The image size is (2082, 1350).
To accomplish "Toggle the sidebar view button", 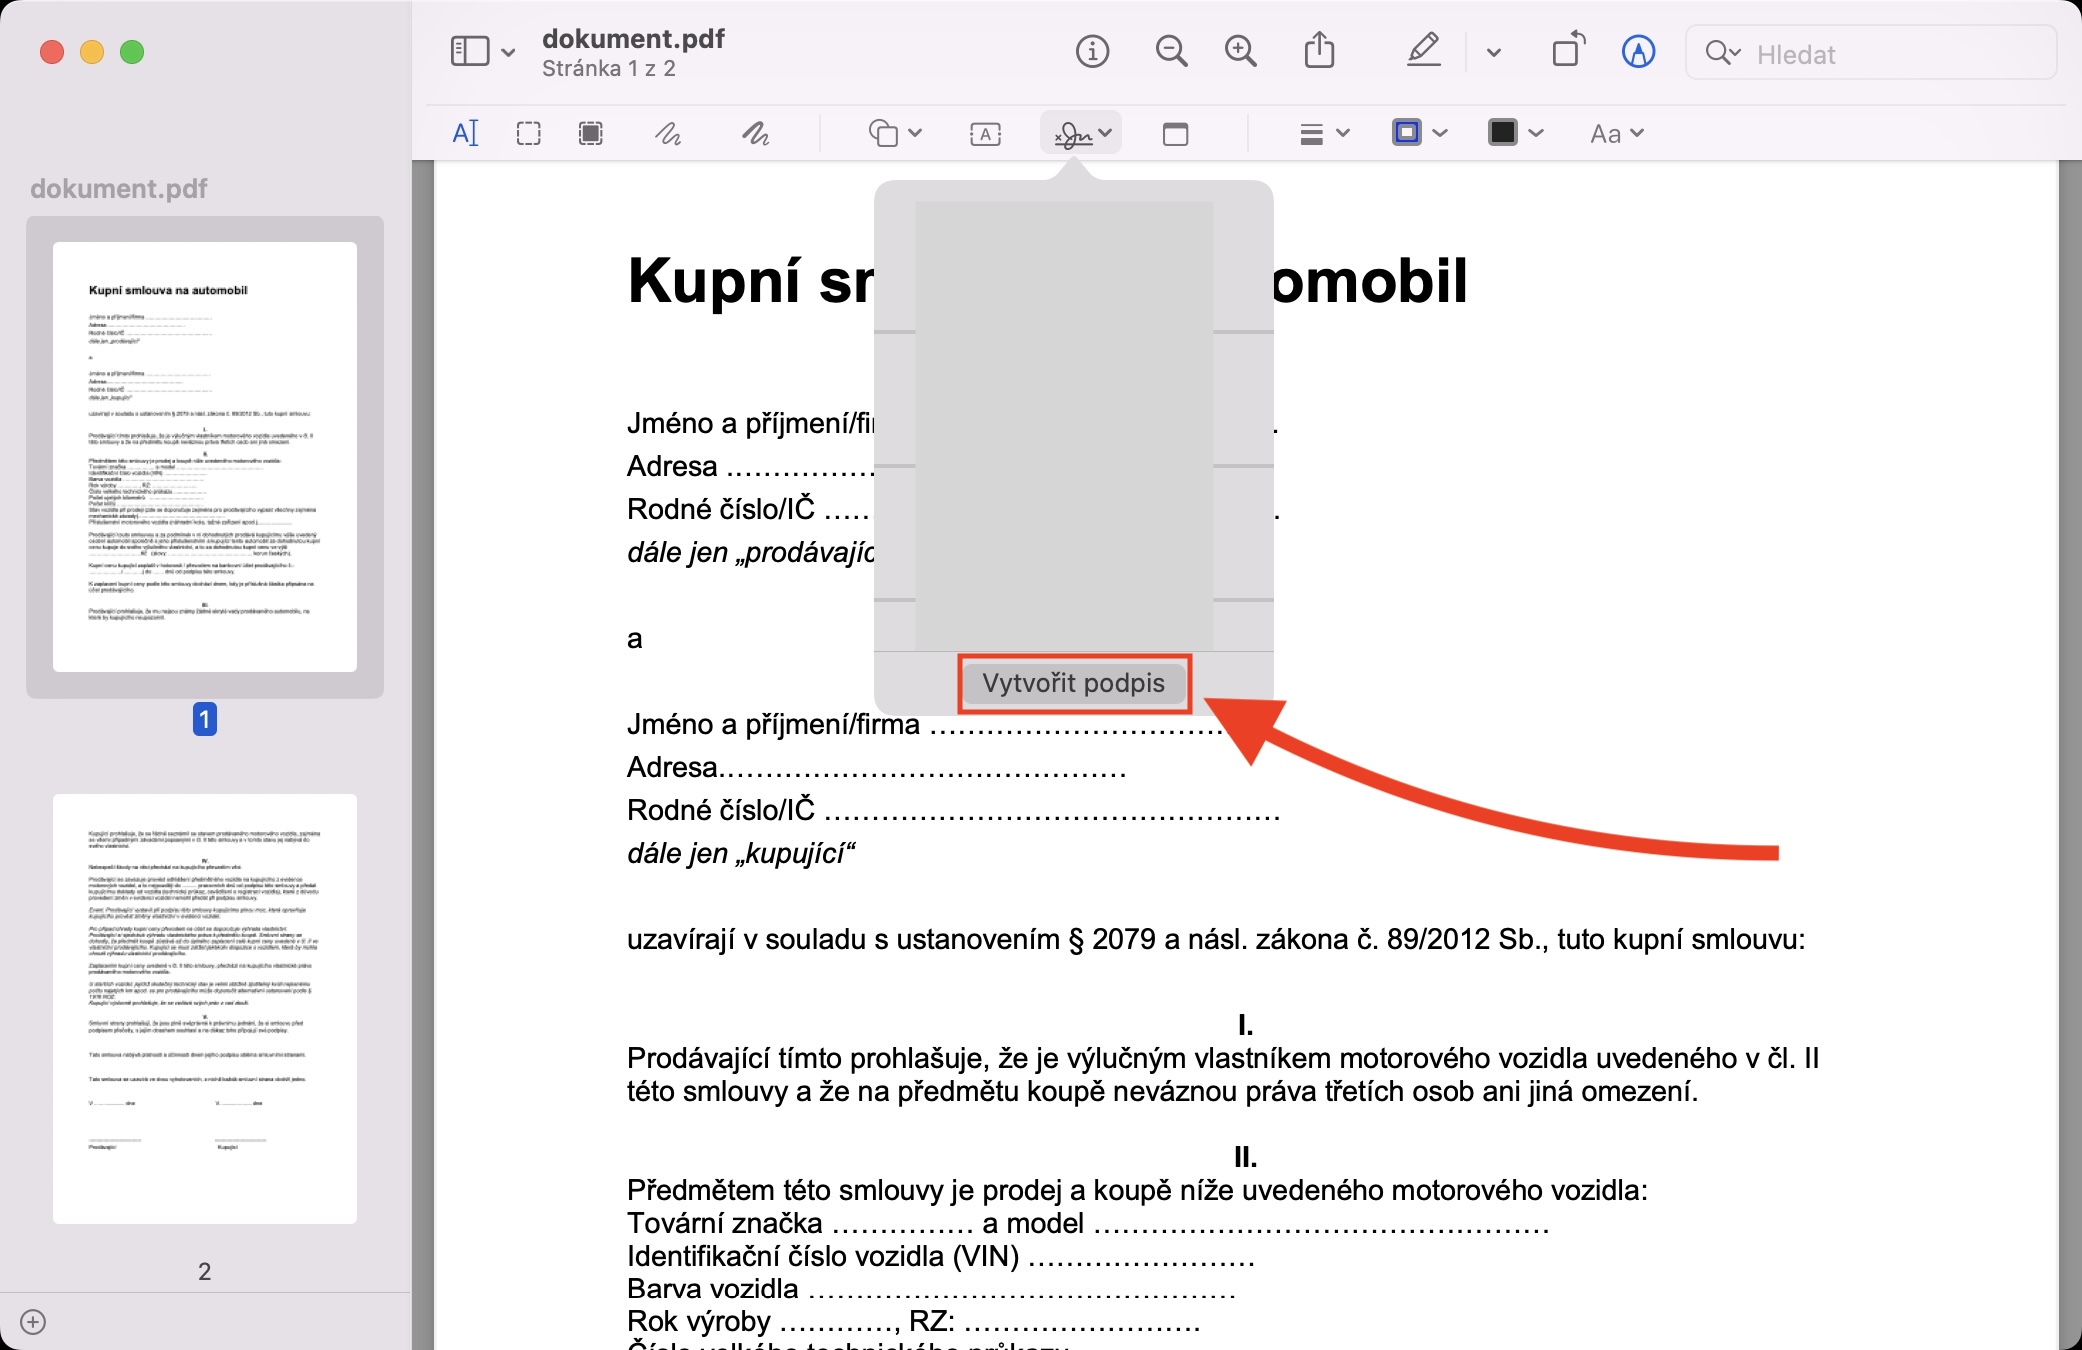I will 470,51.
